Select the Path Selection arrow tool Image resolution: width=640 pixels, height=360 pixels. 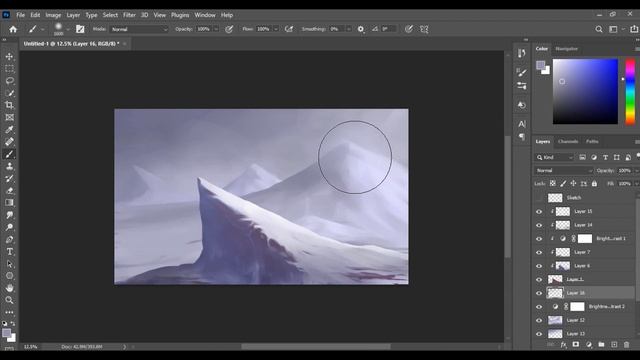pyautogui.click(x=9, y=264)
